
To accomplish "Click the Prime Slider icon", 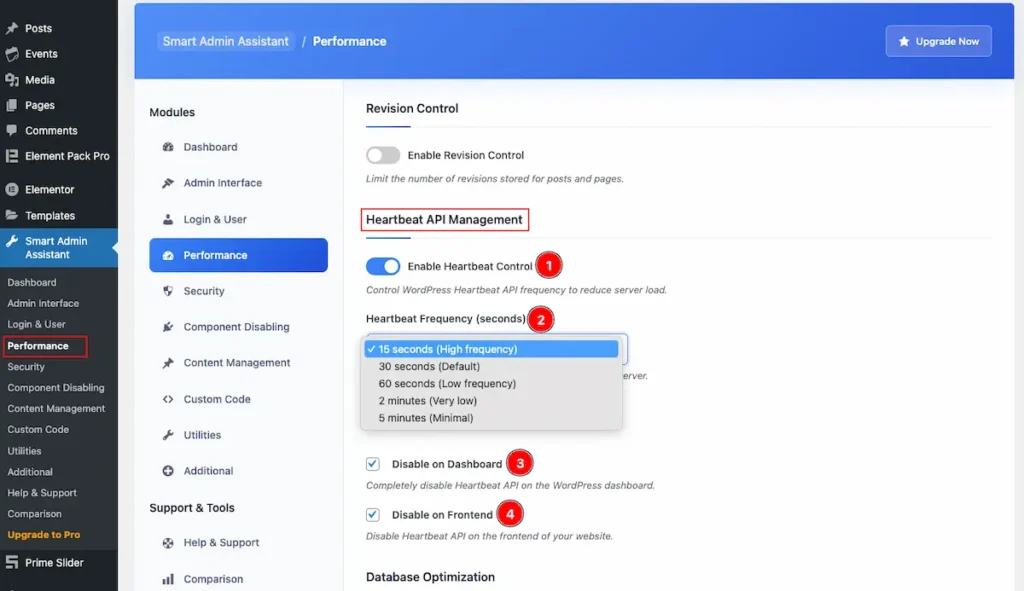I will (12, 562).
